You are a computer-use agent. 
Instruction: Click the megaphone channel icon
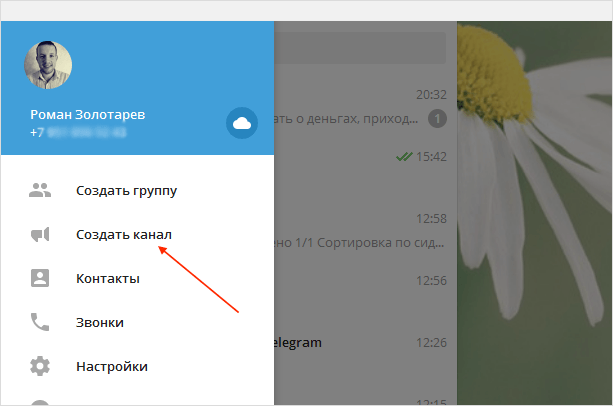40,234
